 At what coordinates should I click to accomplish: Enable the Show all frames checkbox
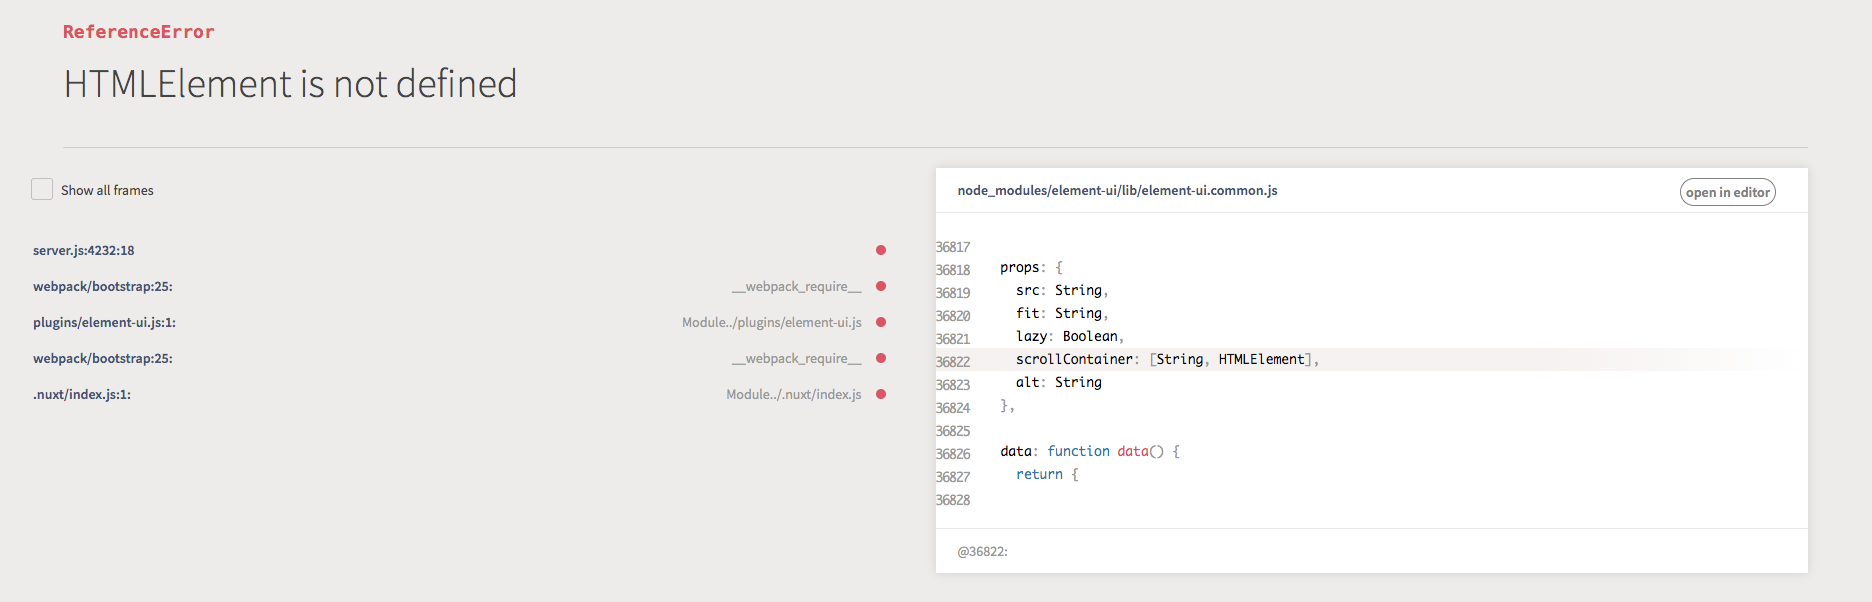click(x=42, y=189)
